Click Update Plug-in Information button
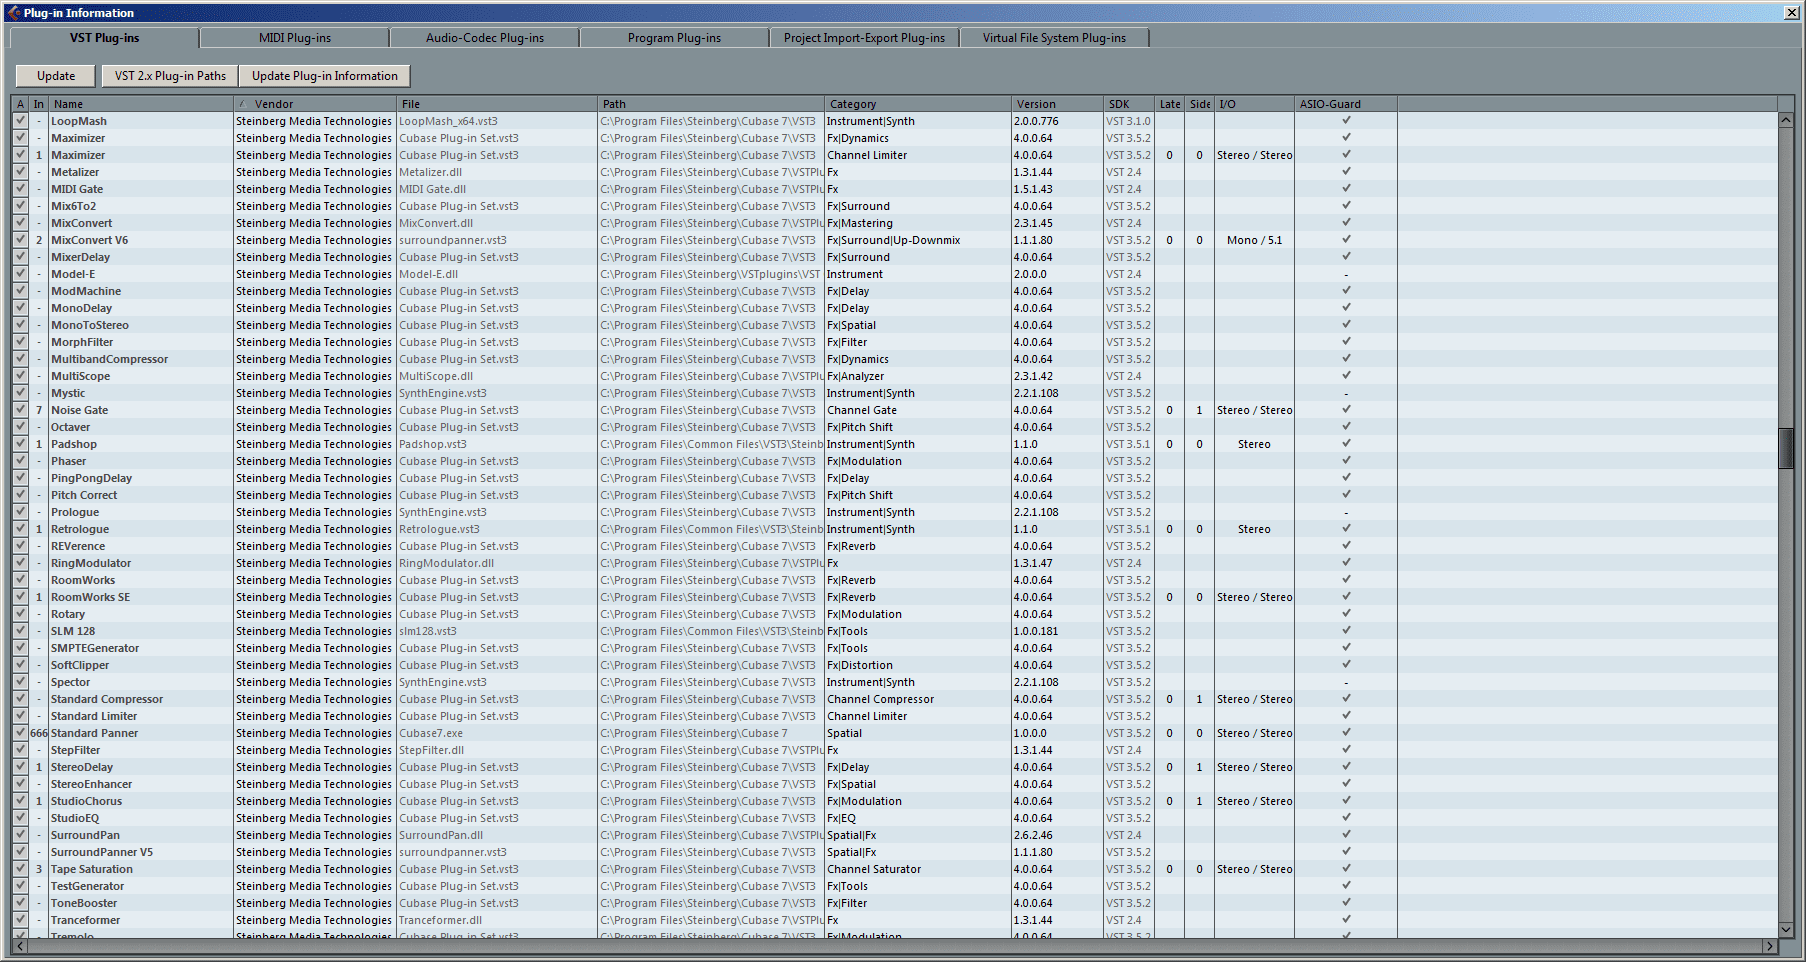This screenshot has height=962, width=1806. 325,76
